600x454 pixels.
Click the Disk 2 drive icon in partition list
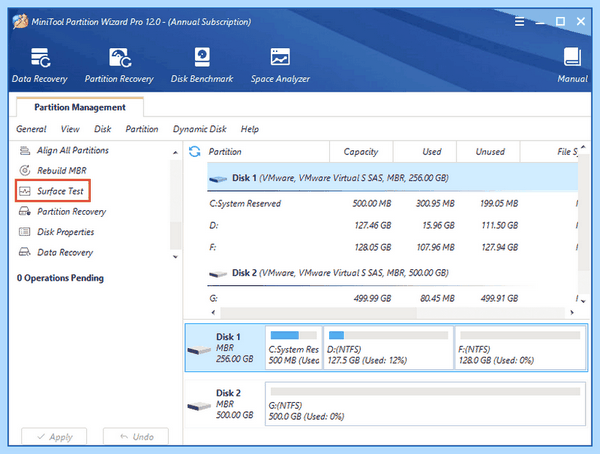coord(218,274)
